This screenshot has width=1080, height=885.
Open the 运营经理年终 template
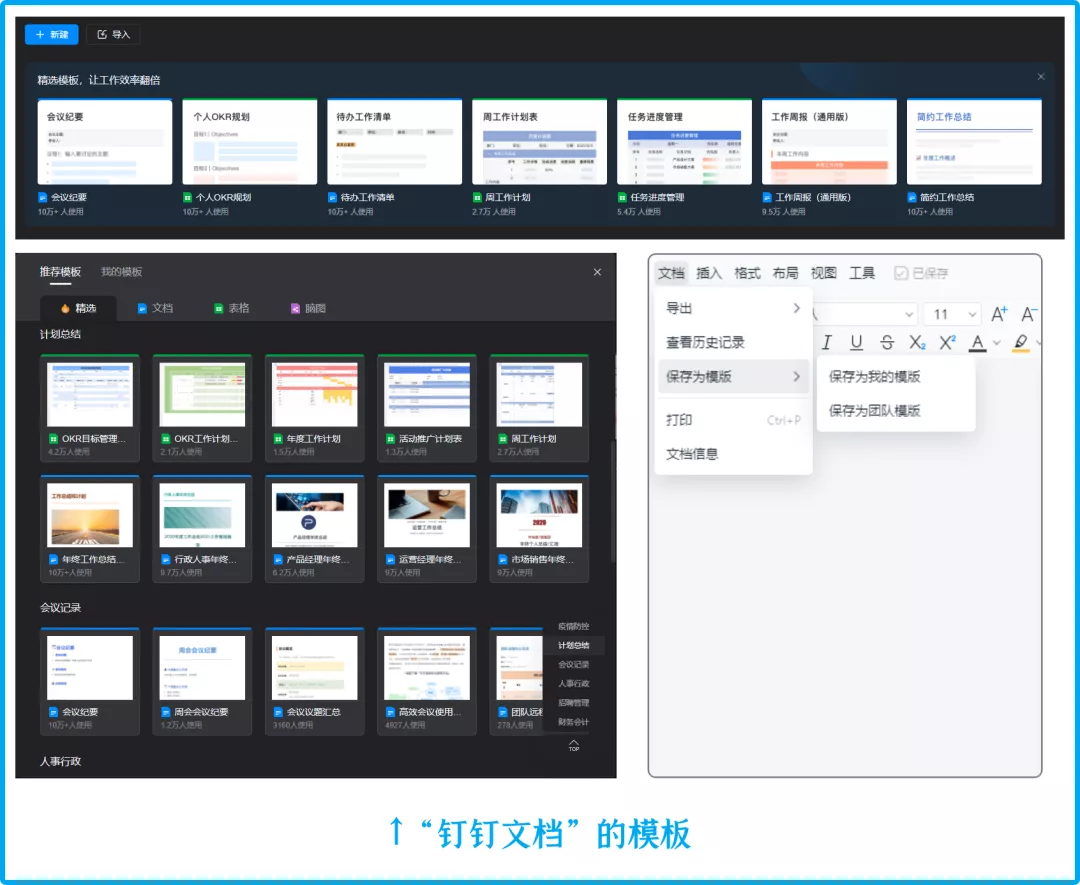click(427, 529)
